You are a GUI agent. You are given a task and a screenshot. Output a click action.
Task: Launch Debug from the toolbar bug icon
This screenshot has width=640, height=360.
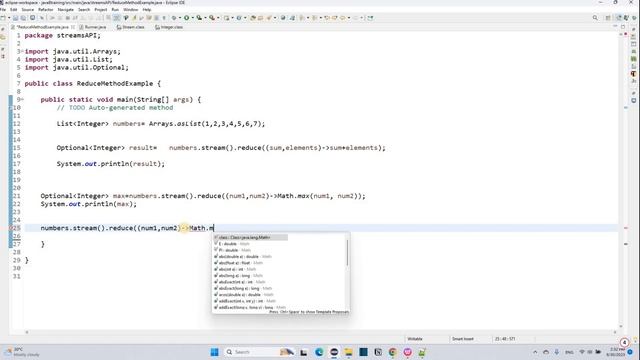point(175,18)
